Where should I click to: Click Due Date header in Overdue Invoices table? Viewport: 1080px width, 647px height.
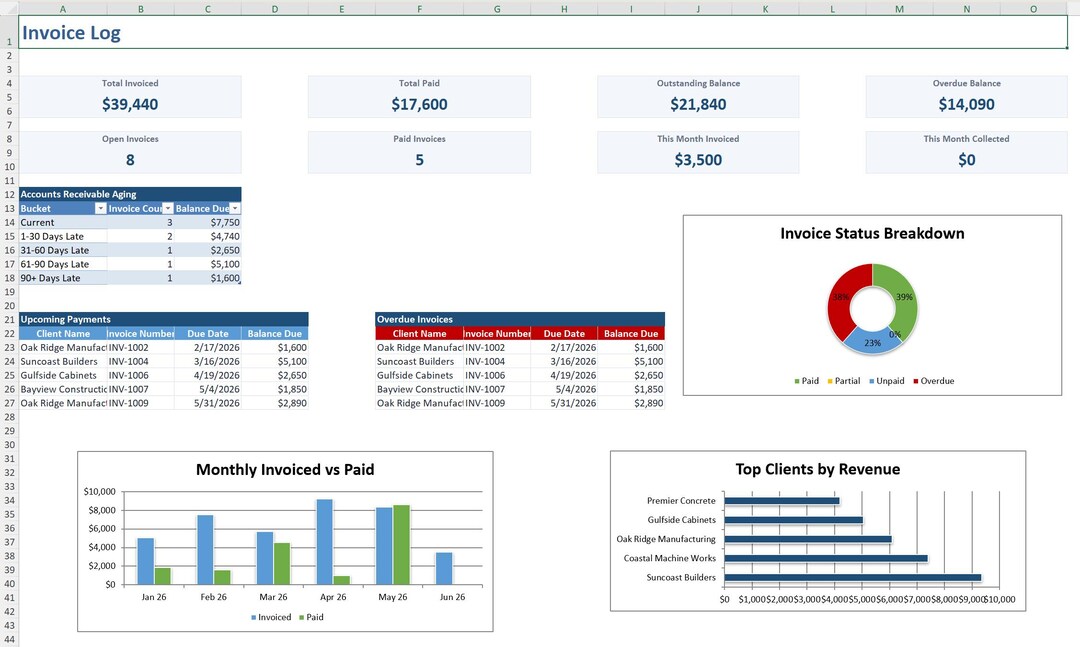(x=564, y=333)
